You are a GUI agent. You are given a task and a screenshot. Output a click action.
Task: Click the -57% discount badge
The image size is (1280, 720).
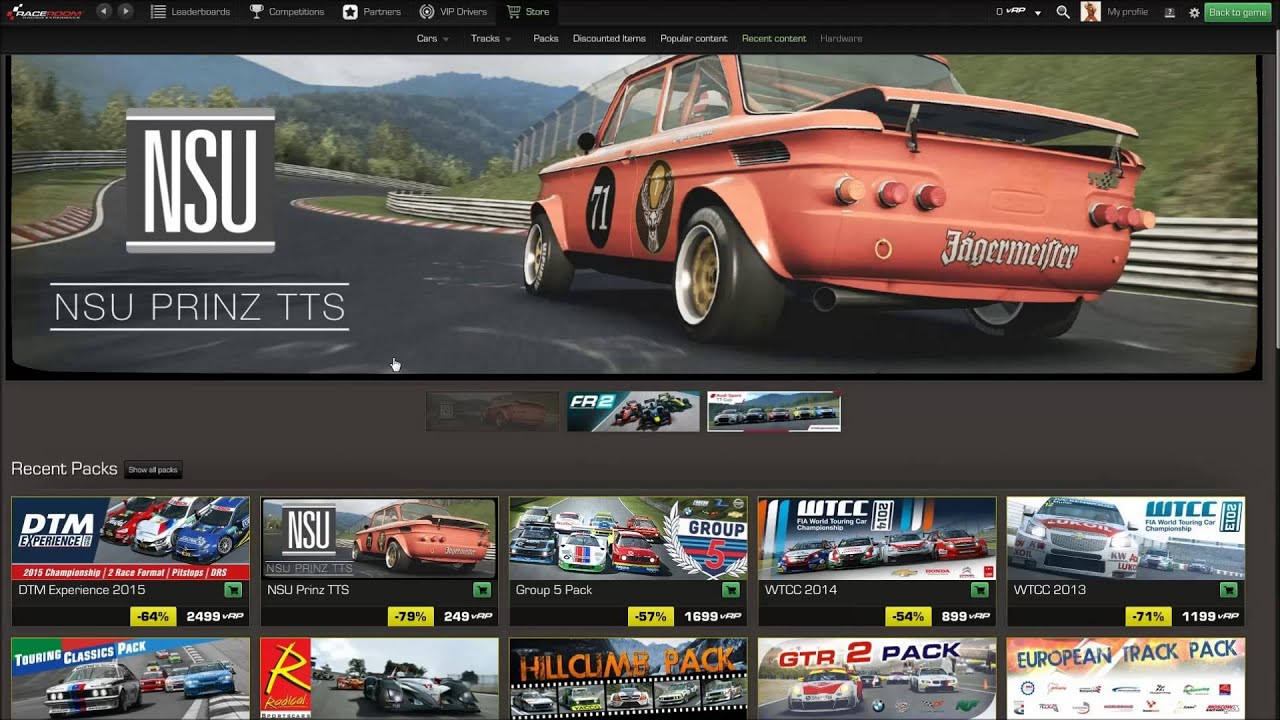651,616
